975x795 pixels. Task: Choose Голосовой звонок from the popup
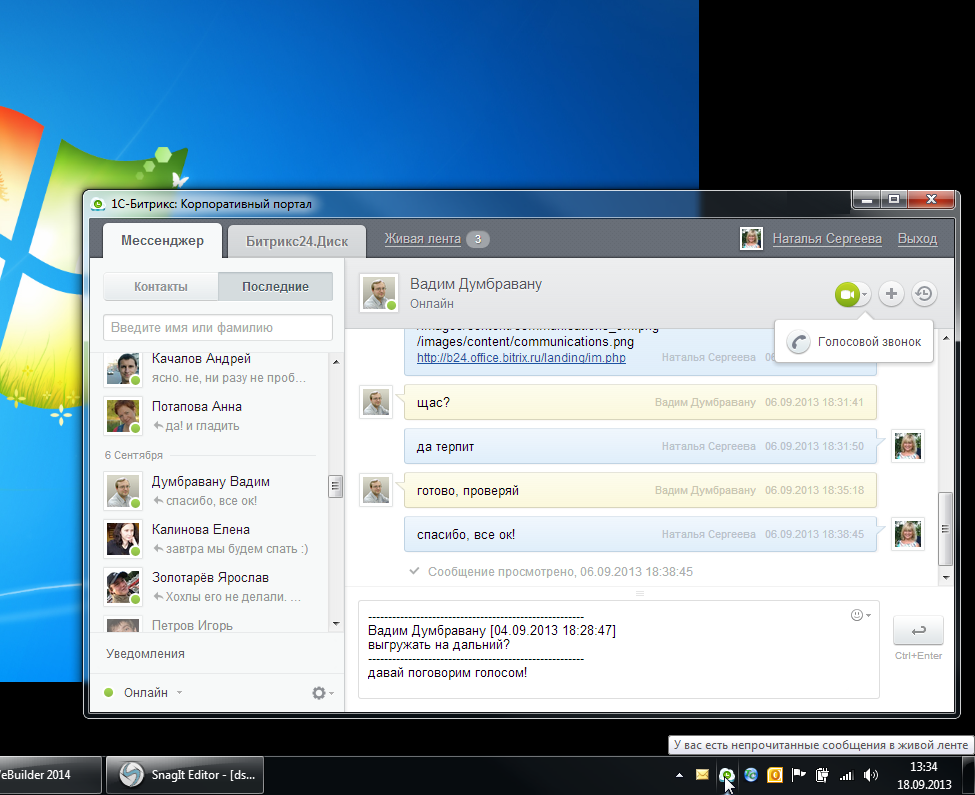point(854,342)
